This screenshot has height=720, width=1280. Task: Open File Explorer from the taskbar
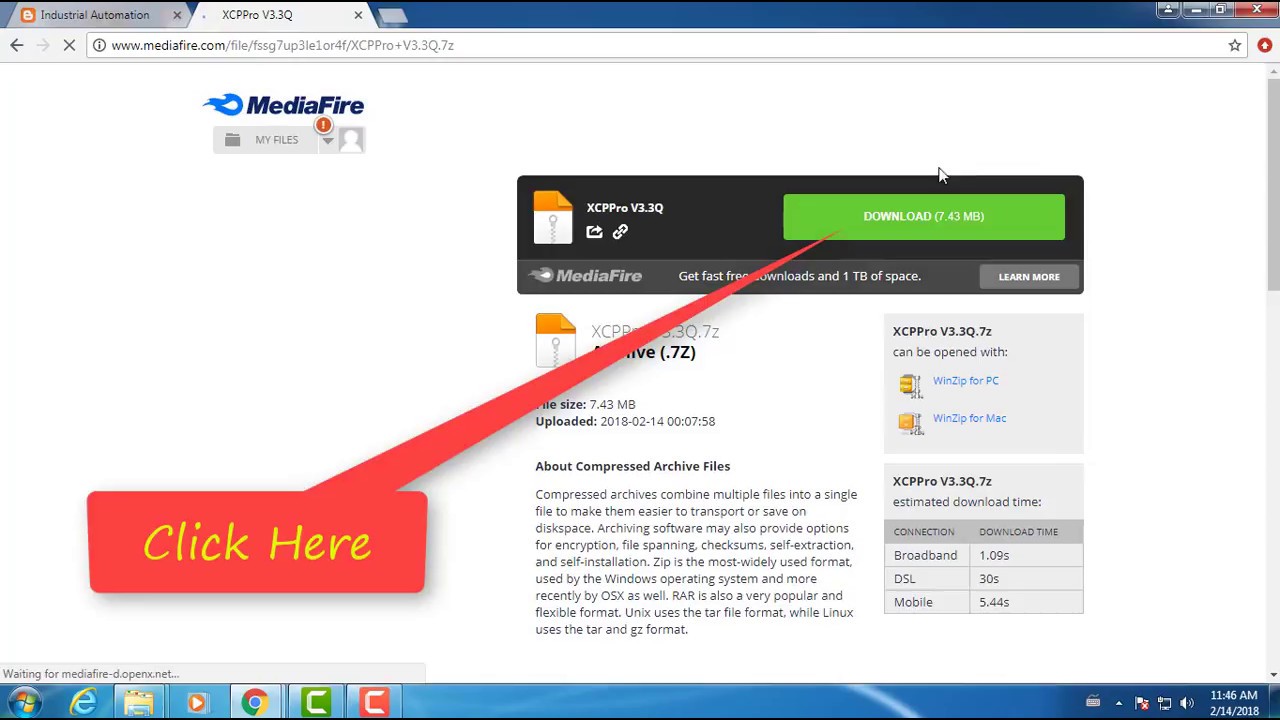139,703
